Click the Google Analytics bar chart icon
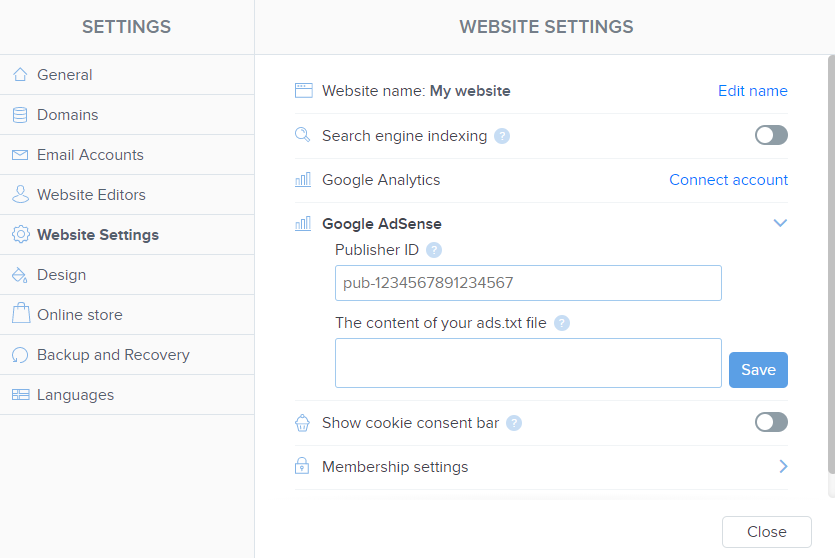 click(303, 179)
